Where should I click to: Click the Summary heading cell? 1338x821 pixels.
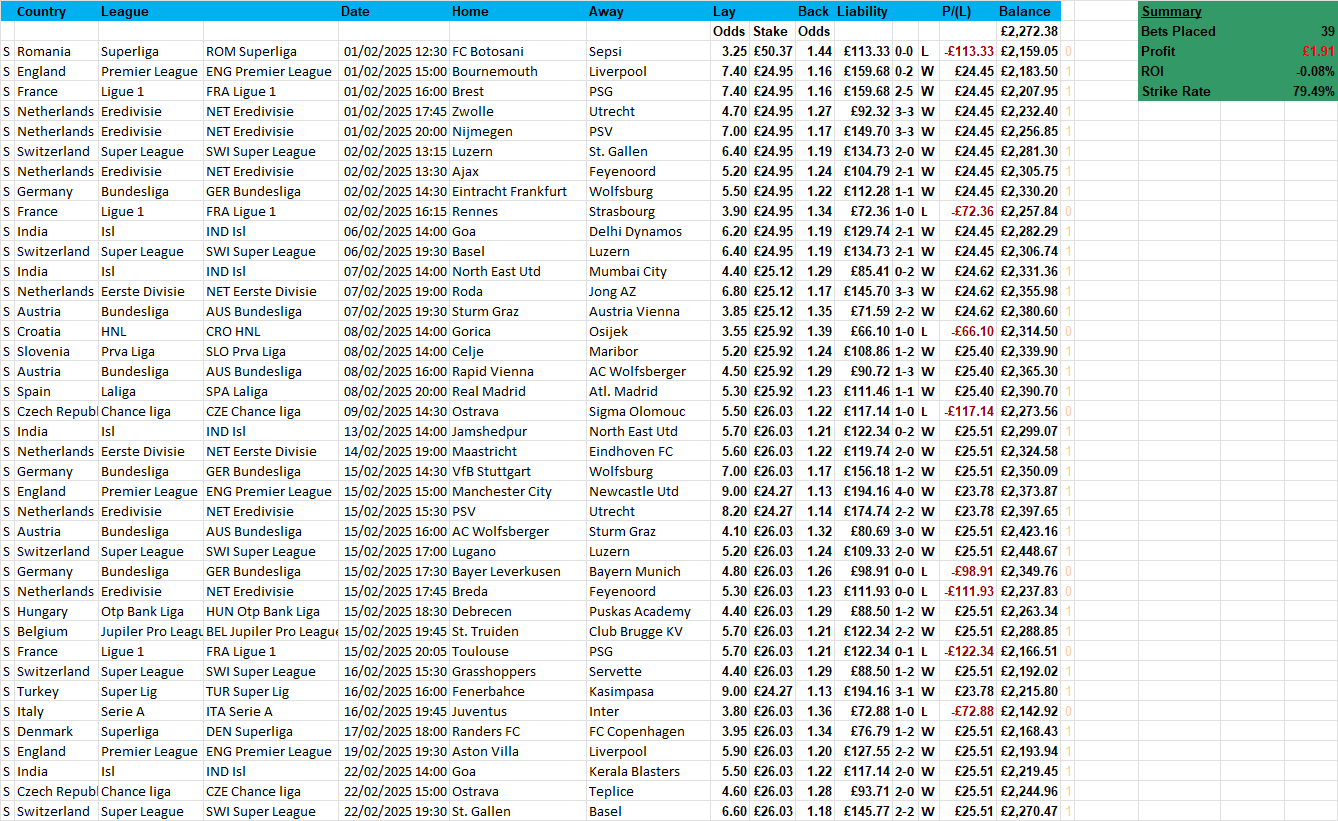click(x=1180, y=11)
